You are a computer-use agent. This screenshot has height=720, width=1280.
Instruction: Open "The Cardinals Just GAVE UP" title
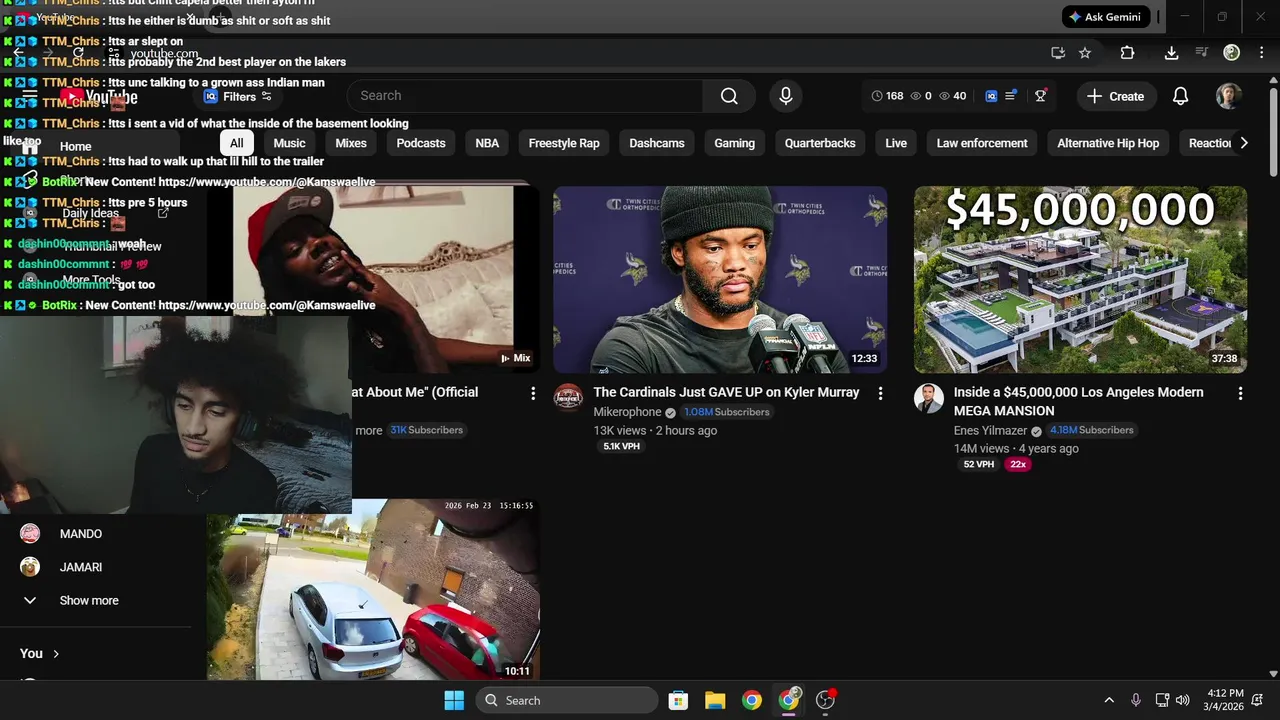tap(726, 393)
